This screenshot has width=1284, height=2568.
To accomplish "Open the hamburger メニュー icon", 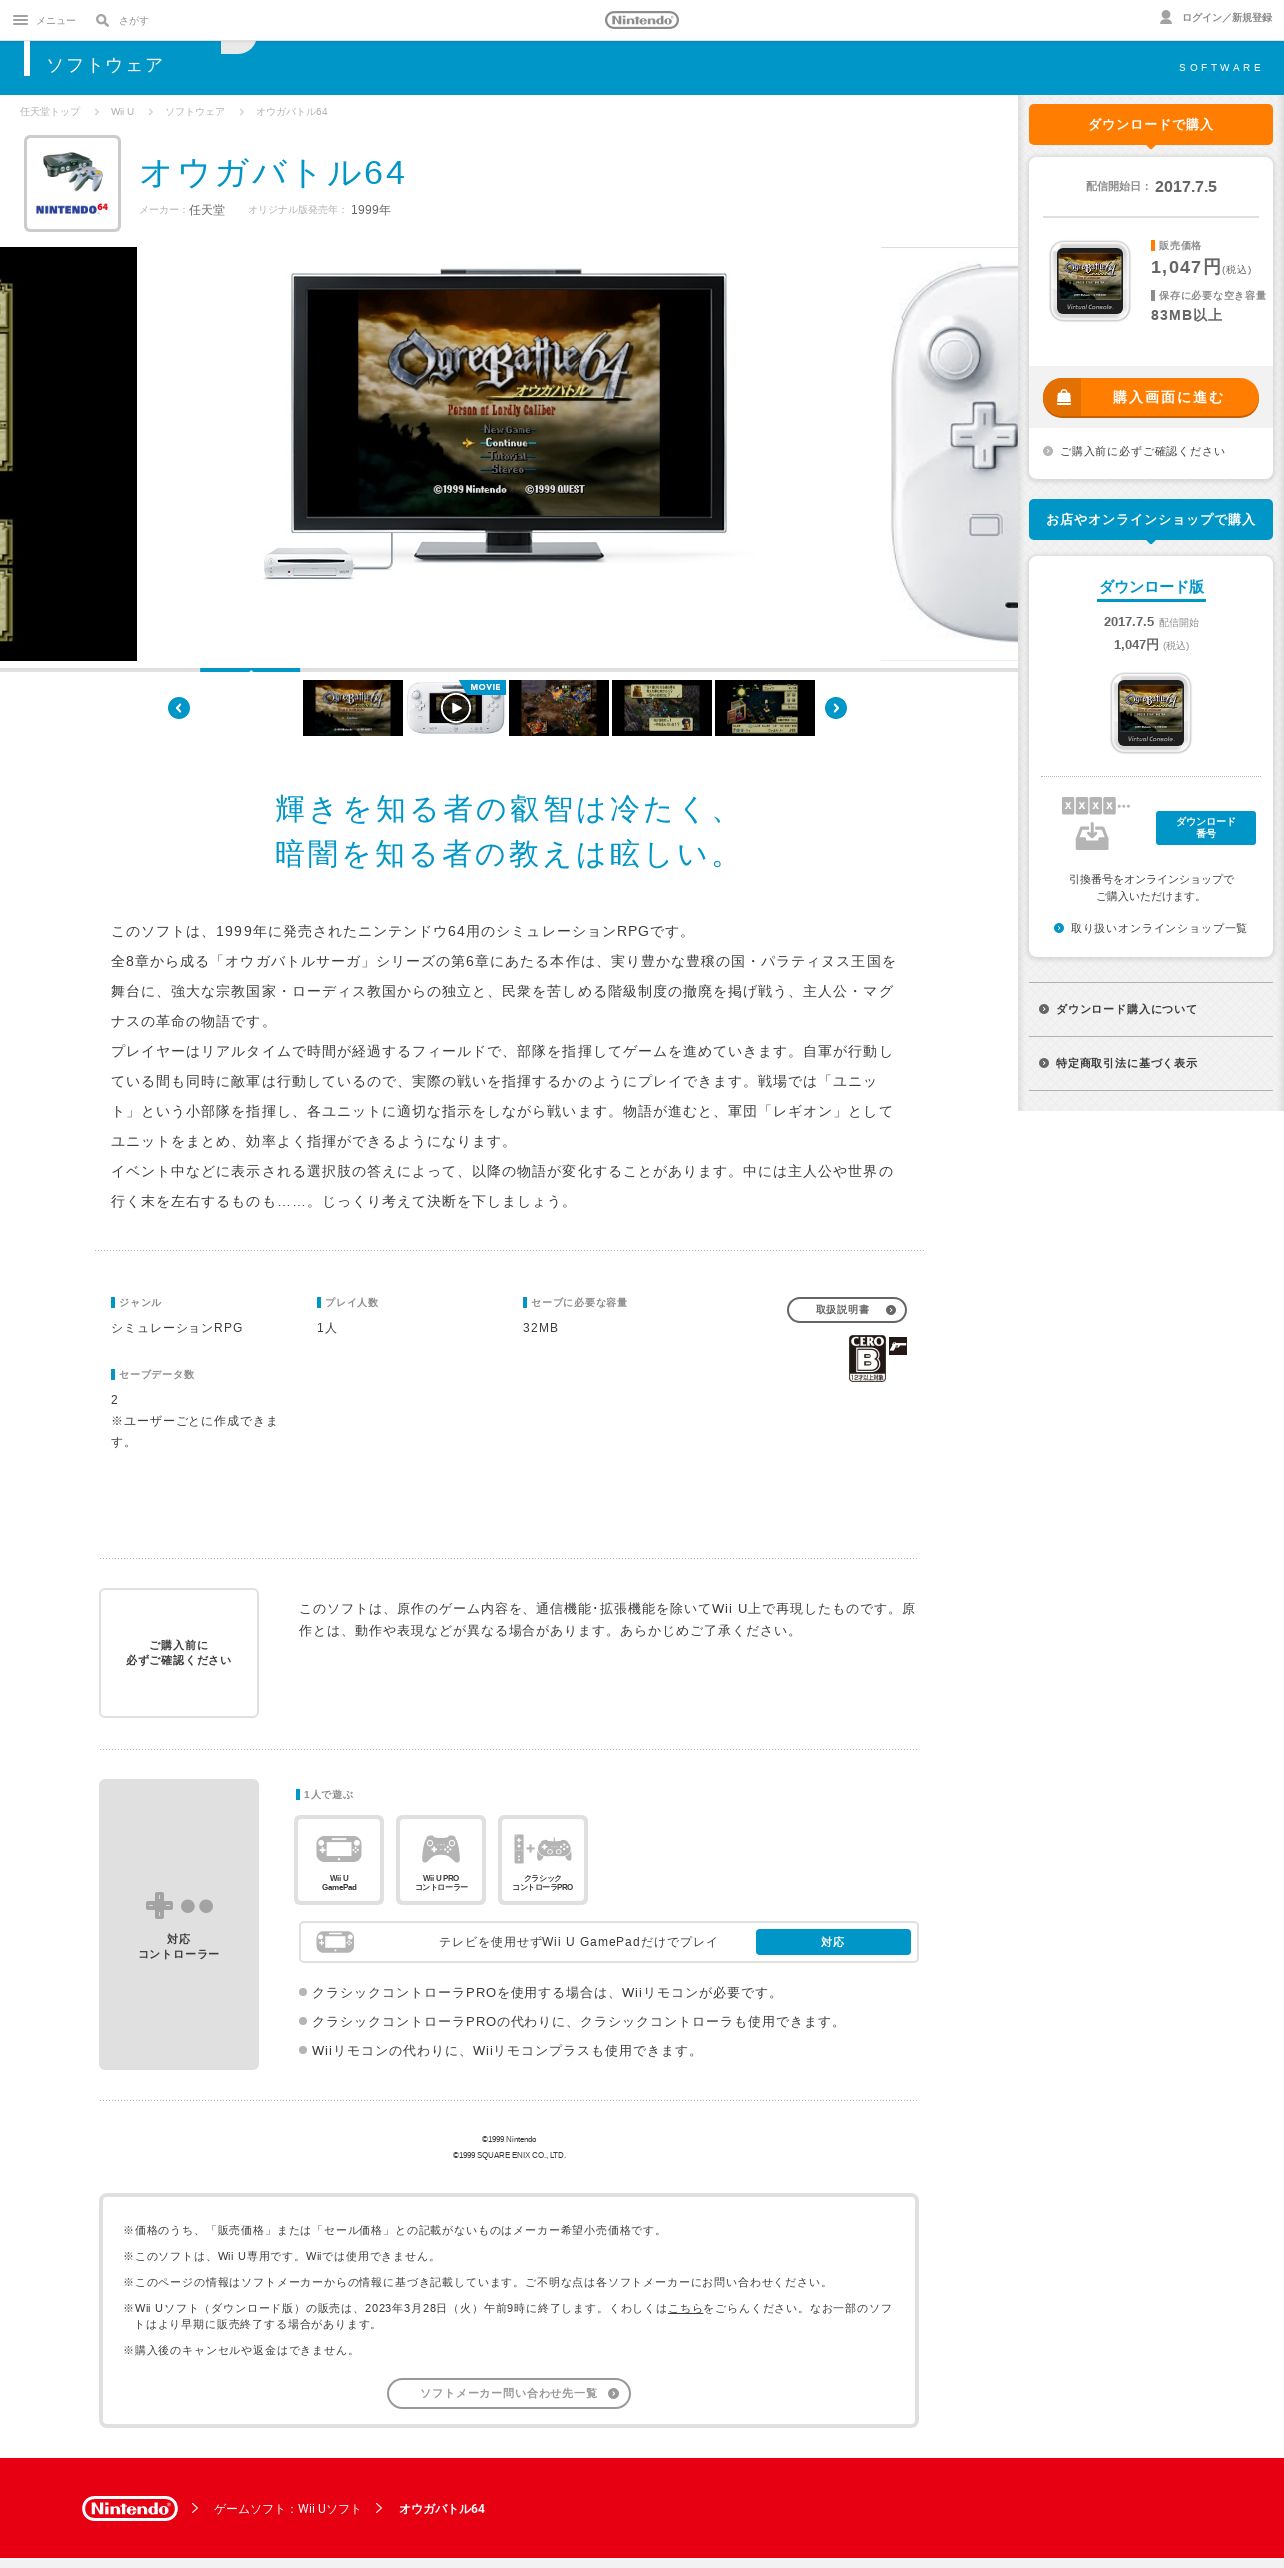I will (20, 20).
